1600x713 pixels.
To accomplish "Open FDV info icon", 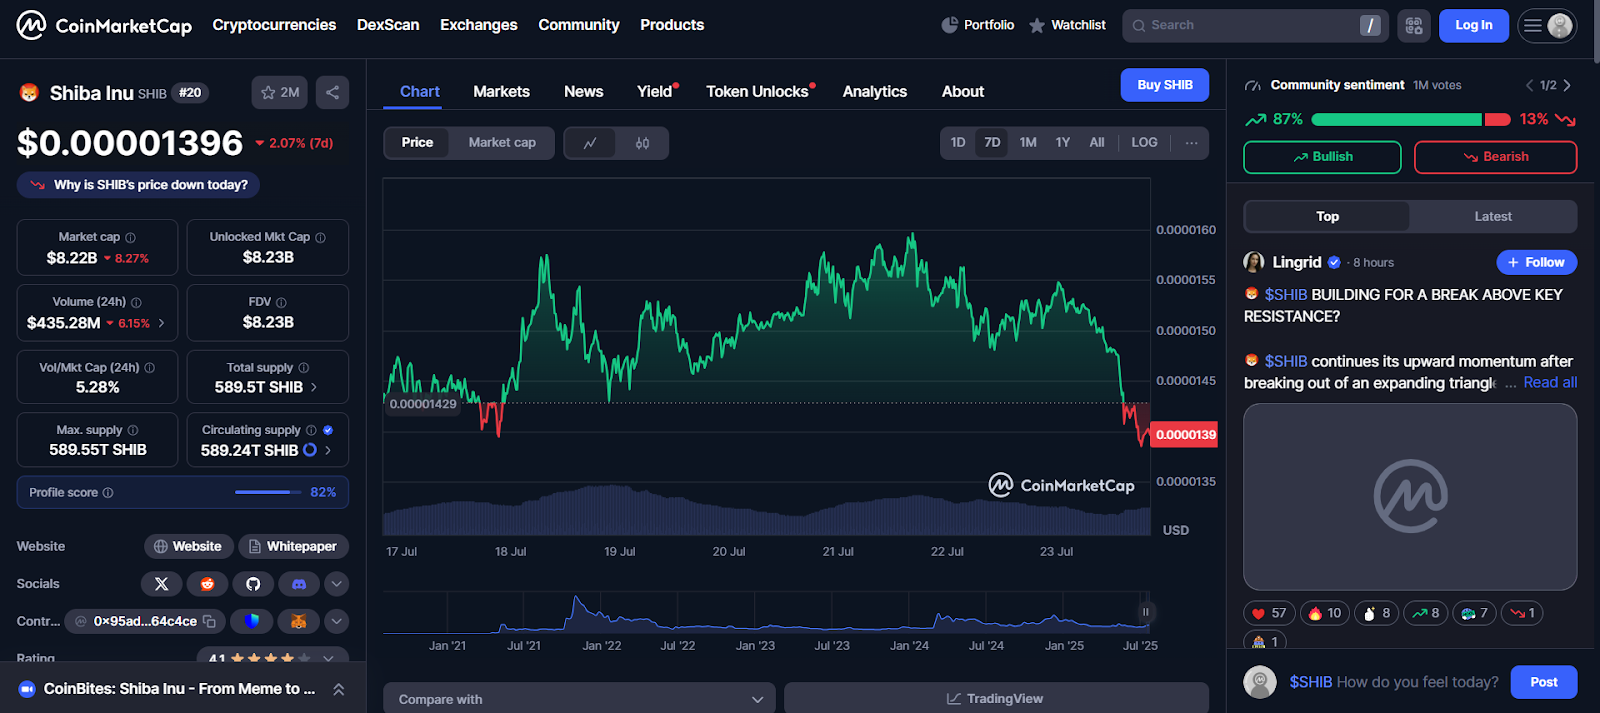I will (x=281, y=302).
